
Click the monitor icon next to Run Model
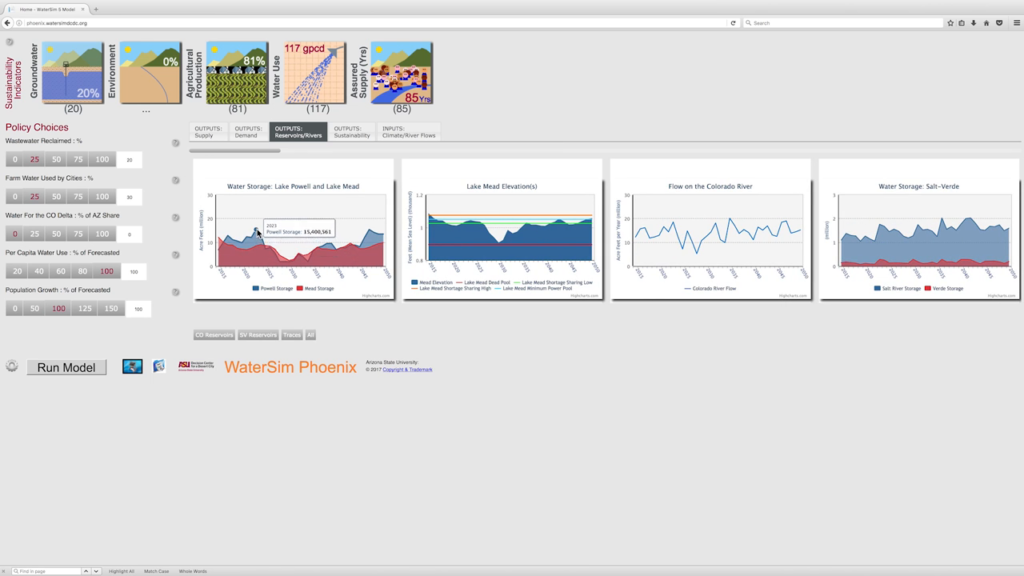coord(132,366)
